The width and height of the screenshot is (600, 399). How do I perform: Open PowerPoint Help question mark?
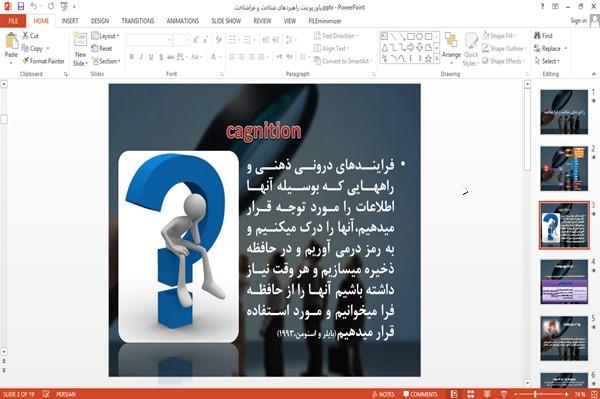pyautogui.click(x=542, y=7)
